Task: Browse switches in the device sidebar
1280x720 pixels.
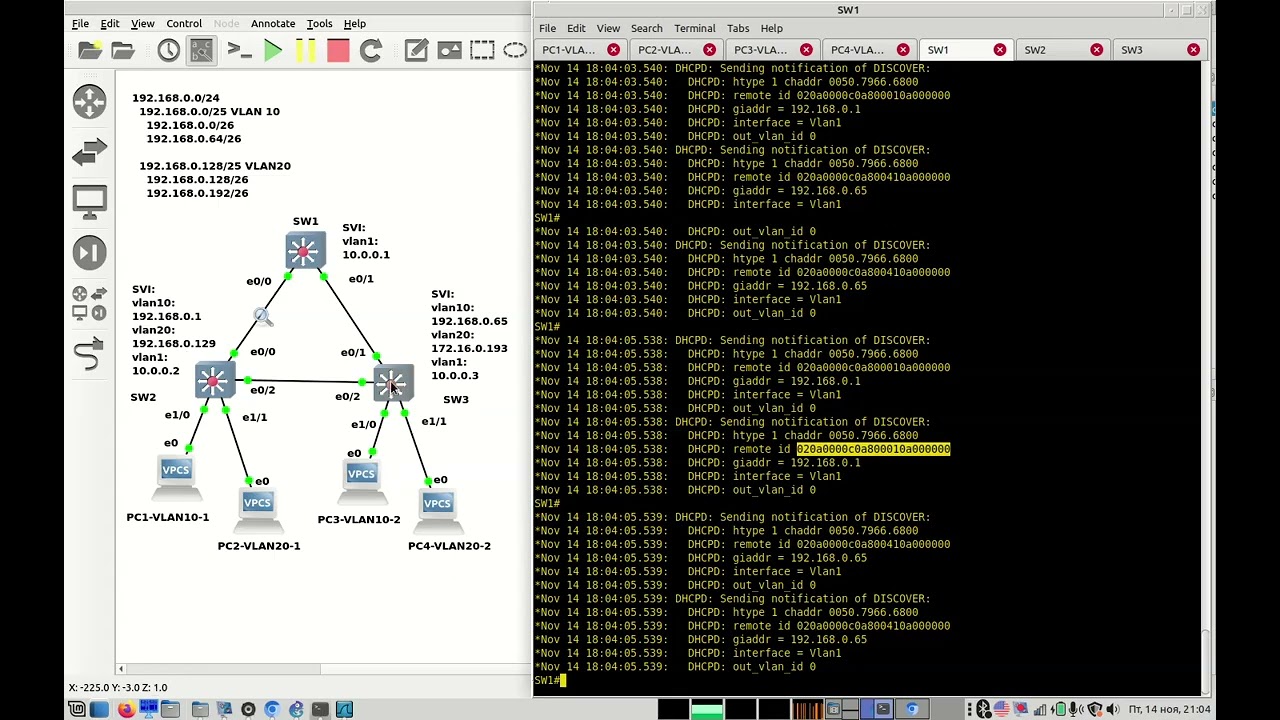Action: tap(89, 151)
